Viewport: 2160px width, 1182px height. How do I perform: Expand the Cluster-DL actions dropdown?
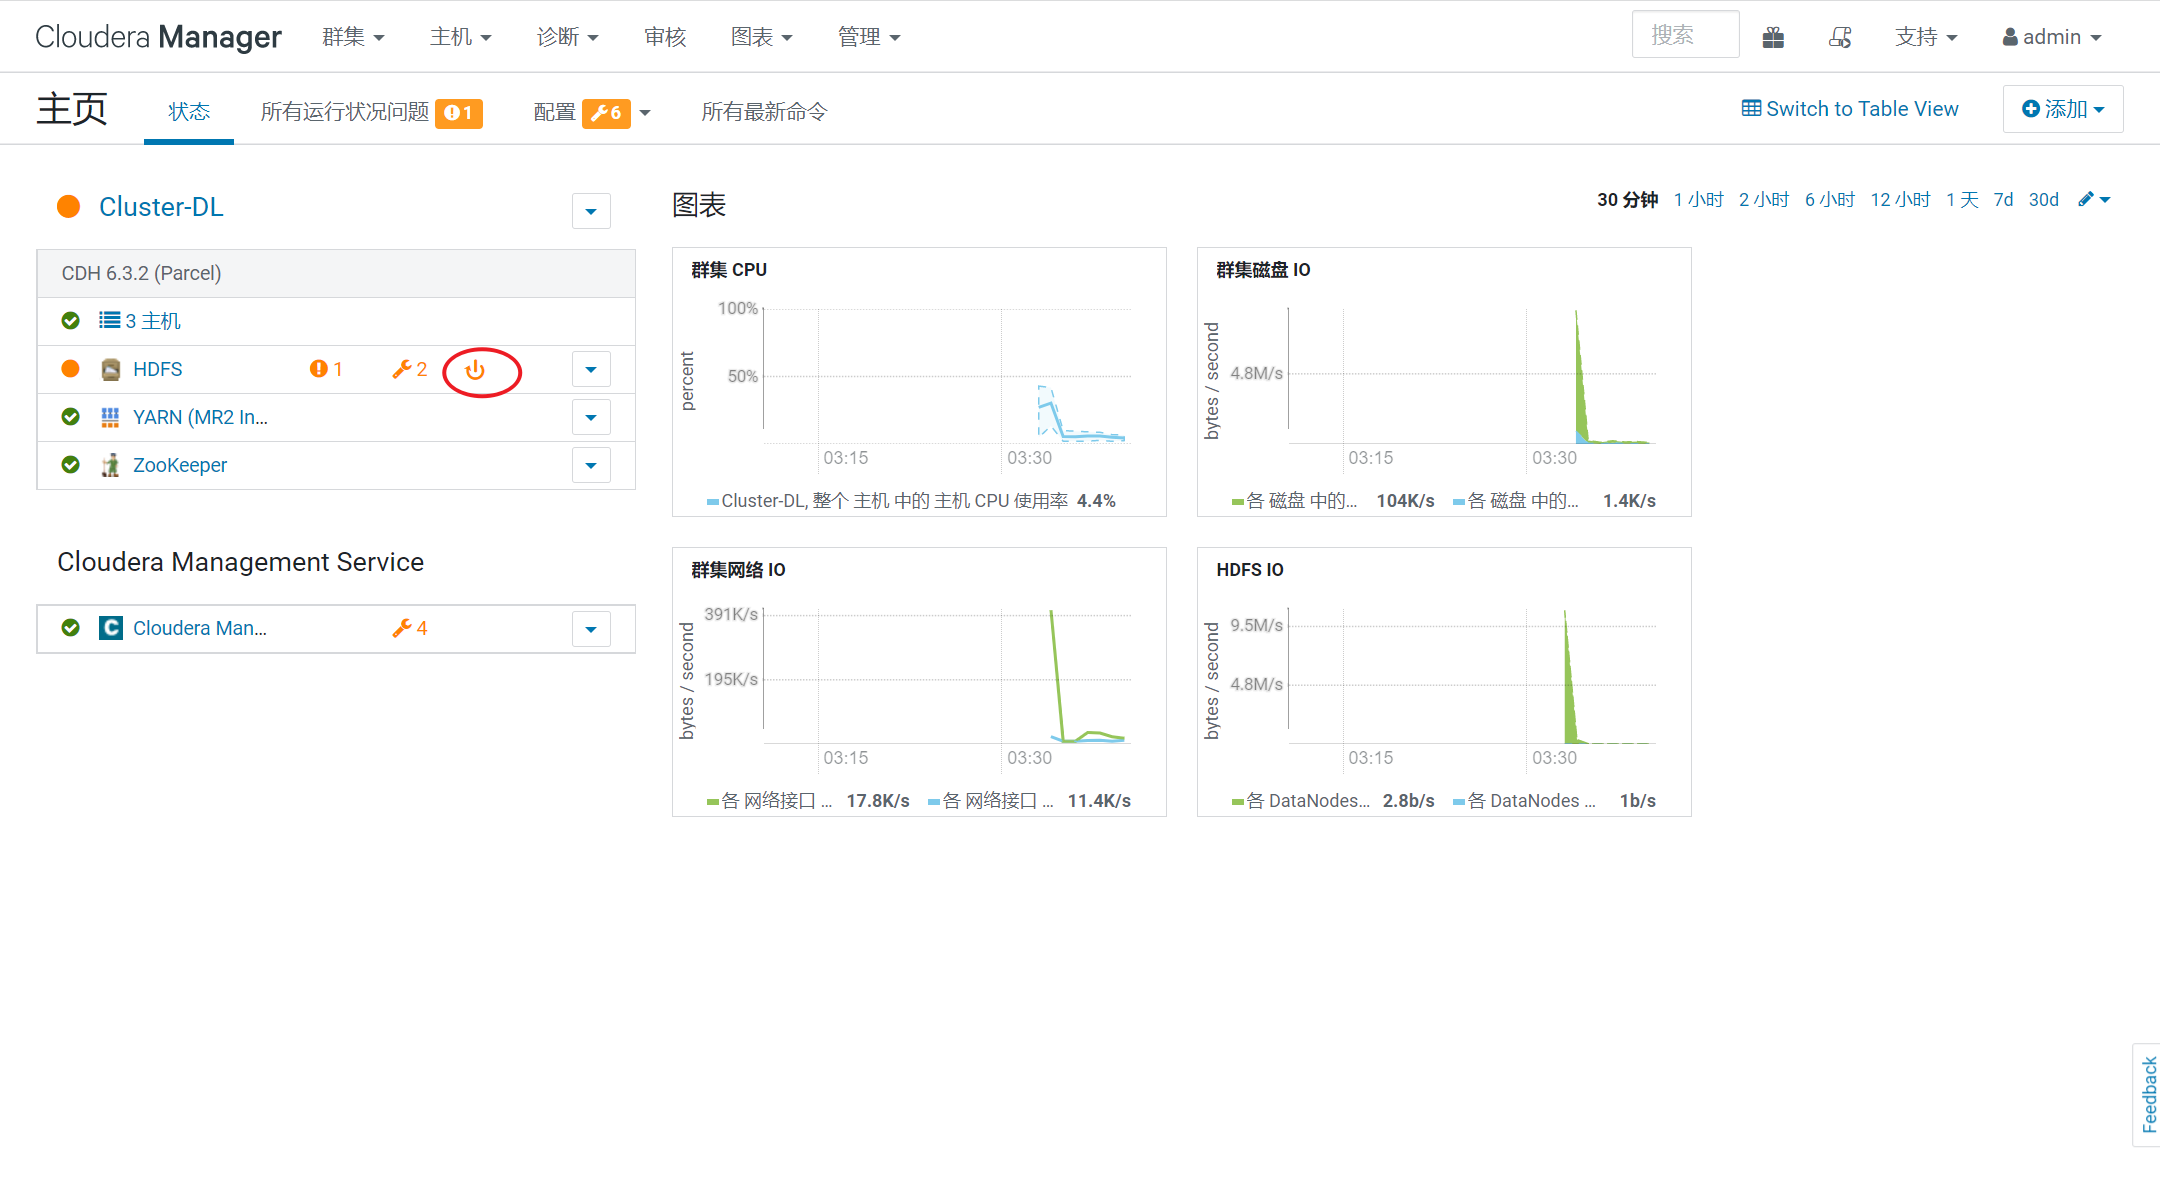coord(591,211)
